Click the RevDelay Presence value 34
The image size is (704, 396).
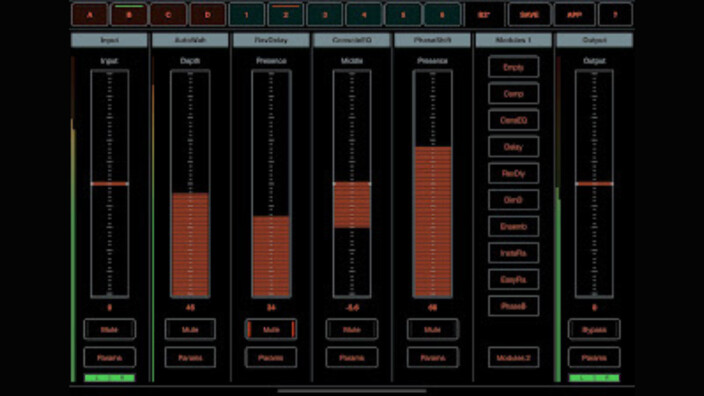pos(271,308)
